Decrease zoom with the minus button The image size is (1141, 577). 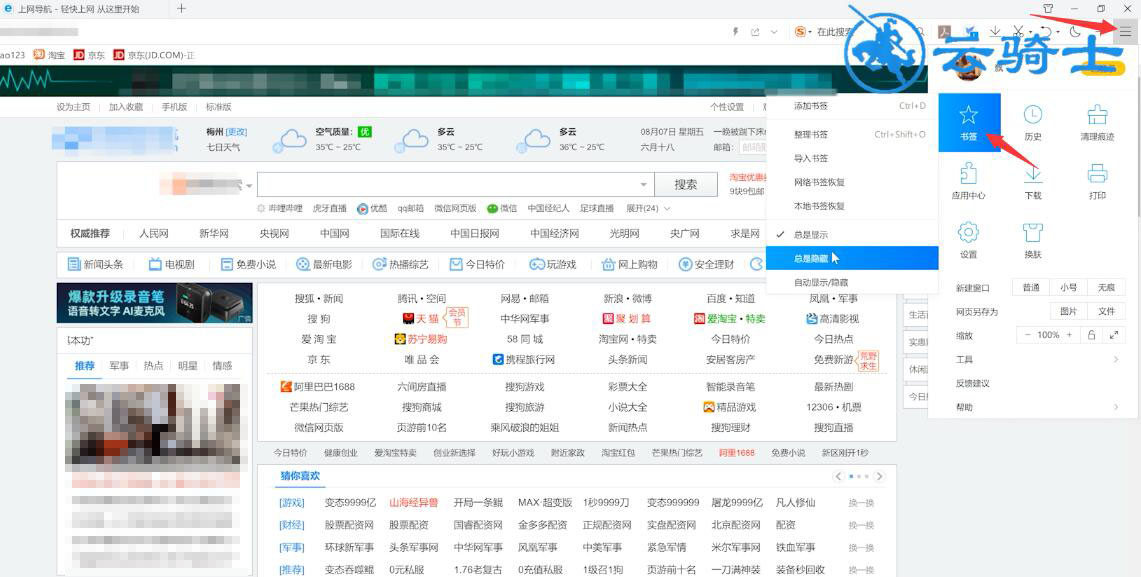click(1027, 335)
